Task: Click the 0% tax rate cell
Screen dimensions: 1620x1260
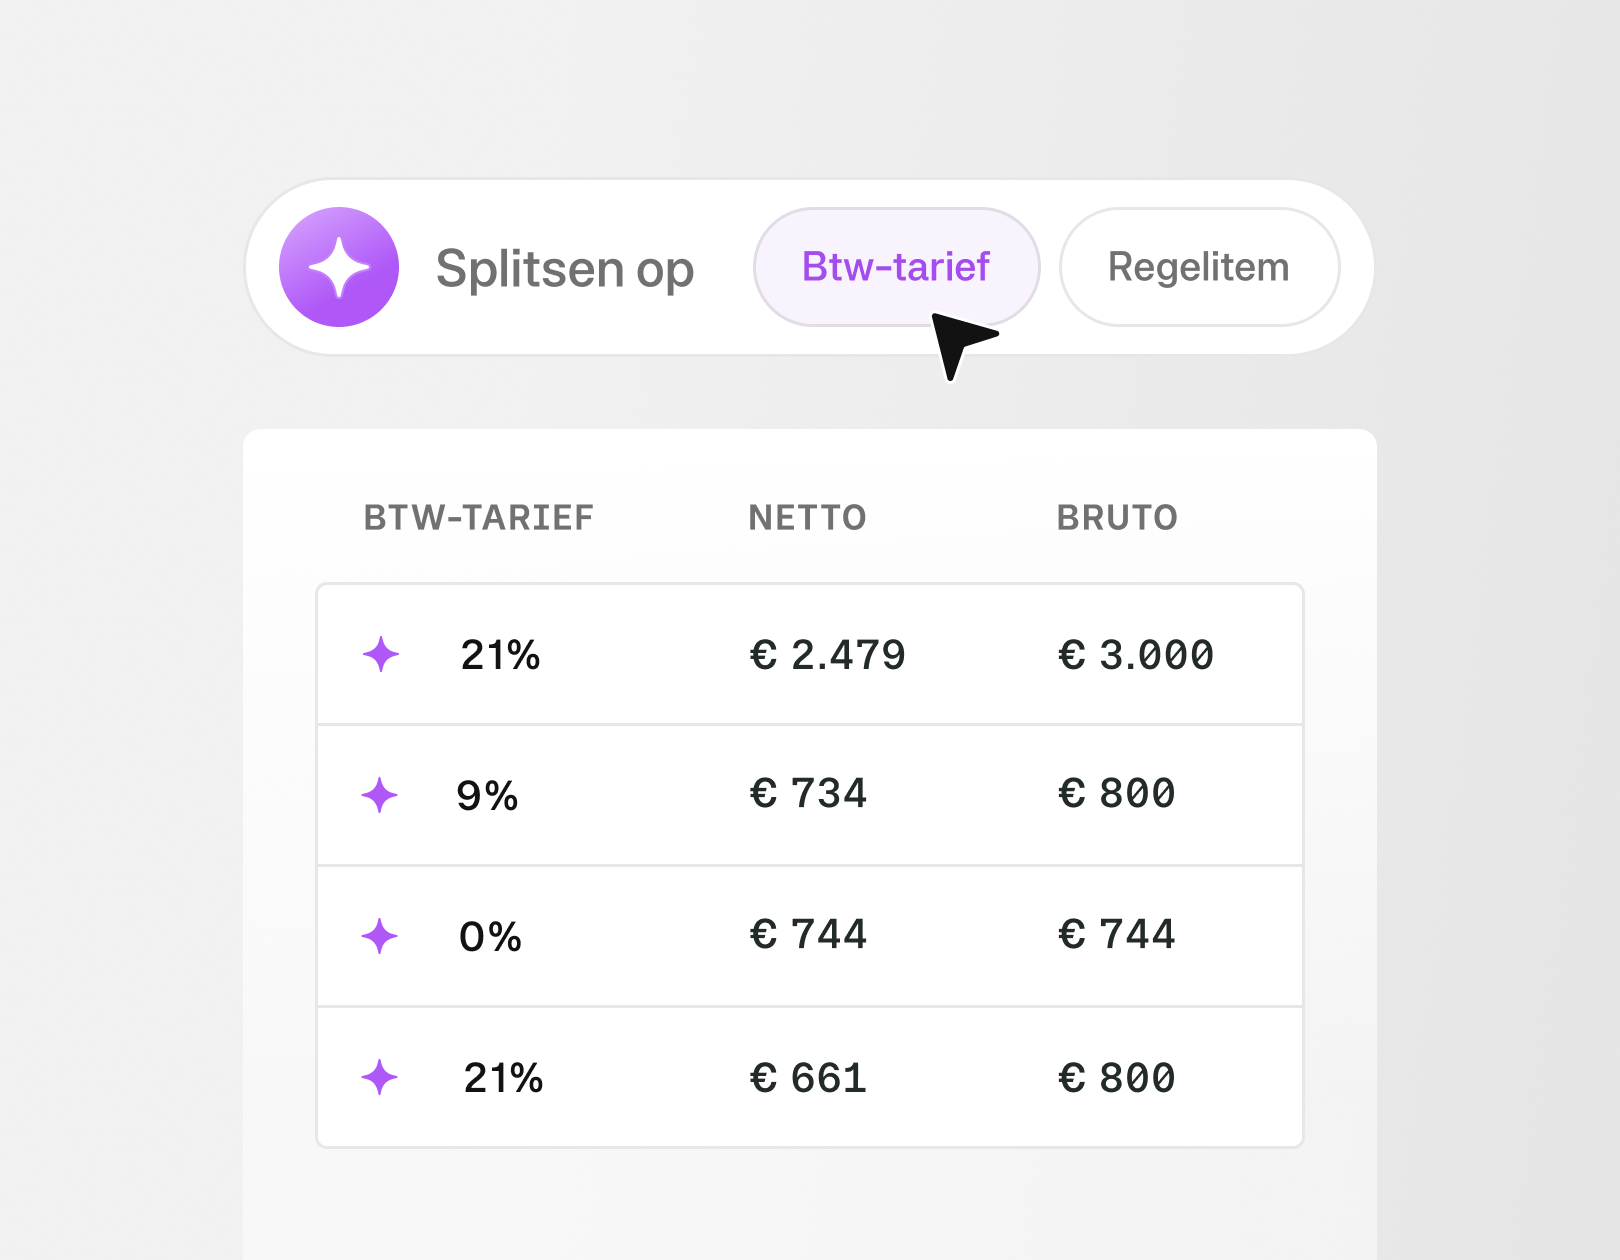Action: point(490,937)
